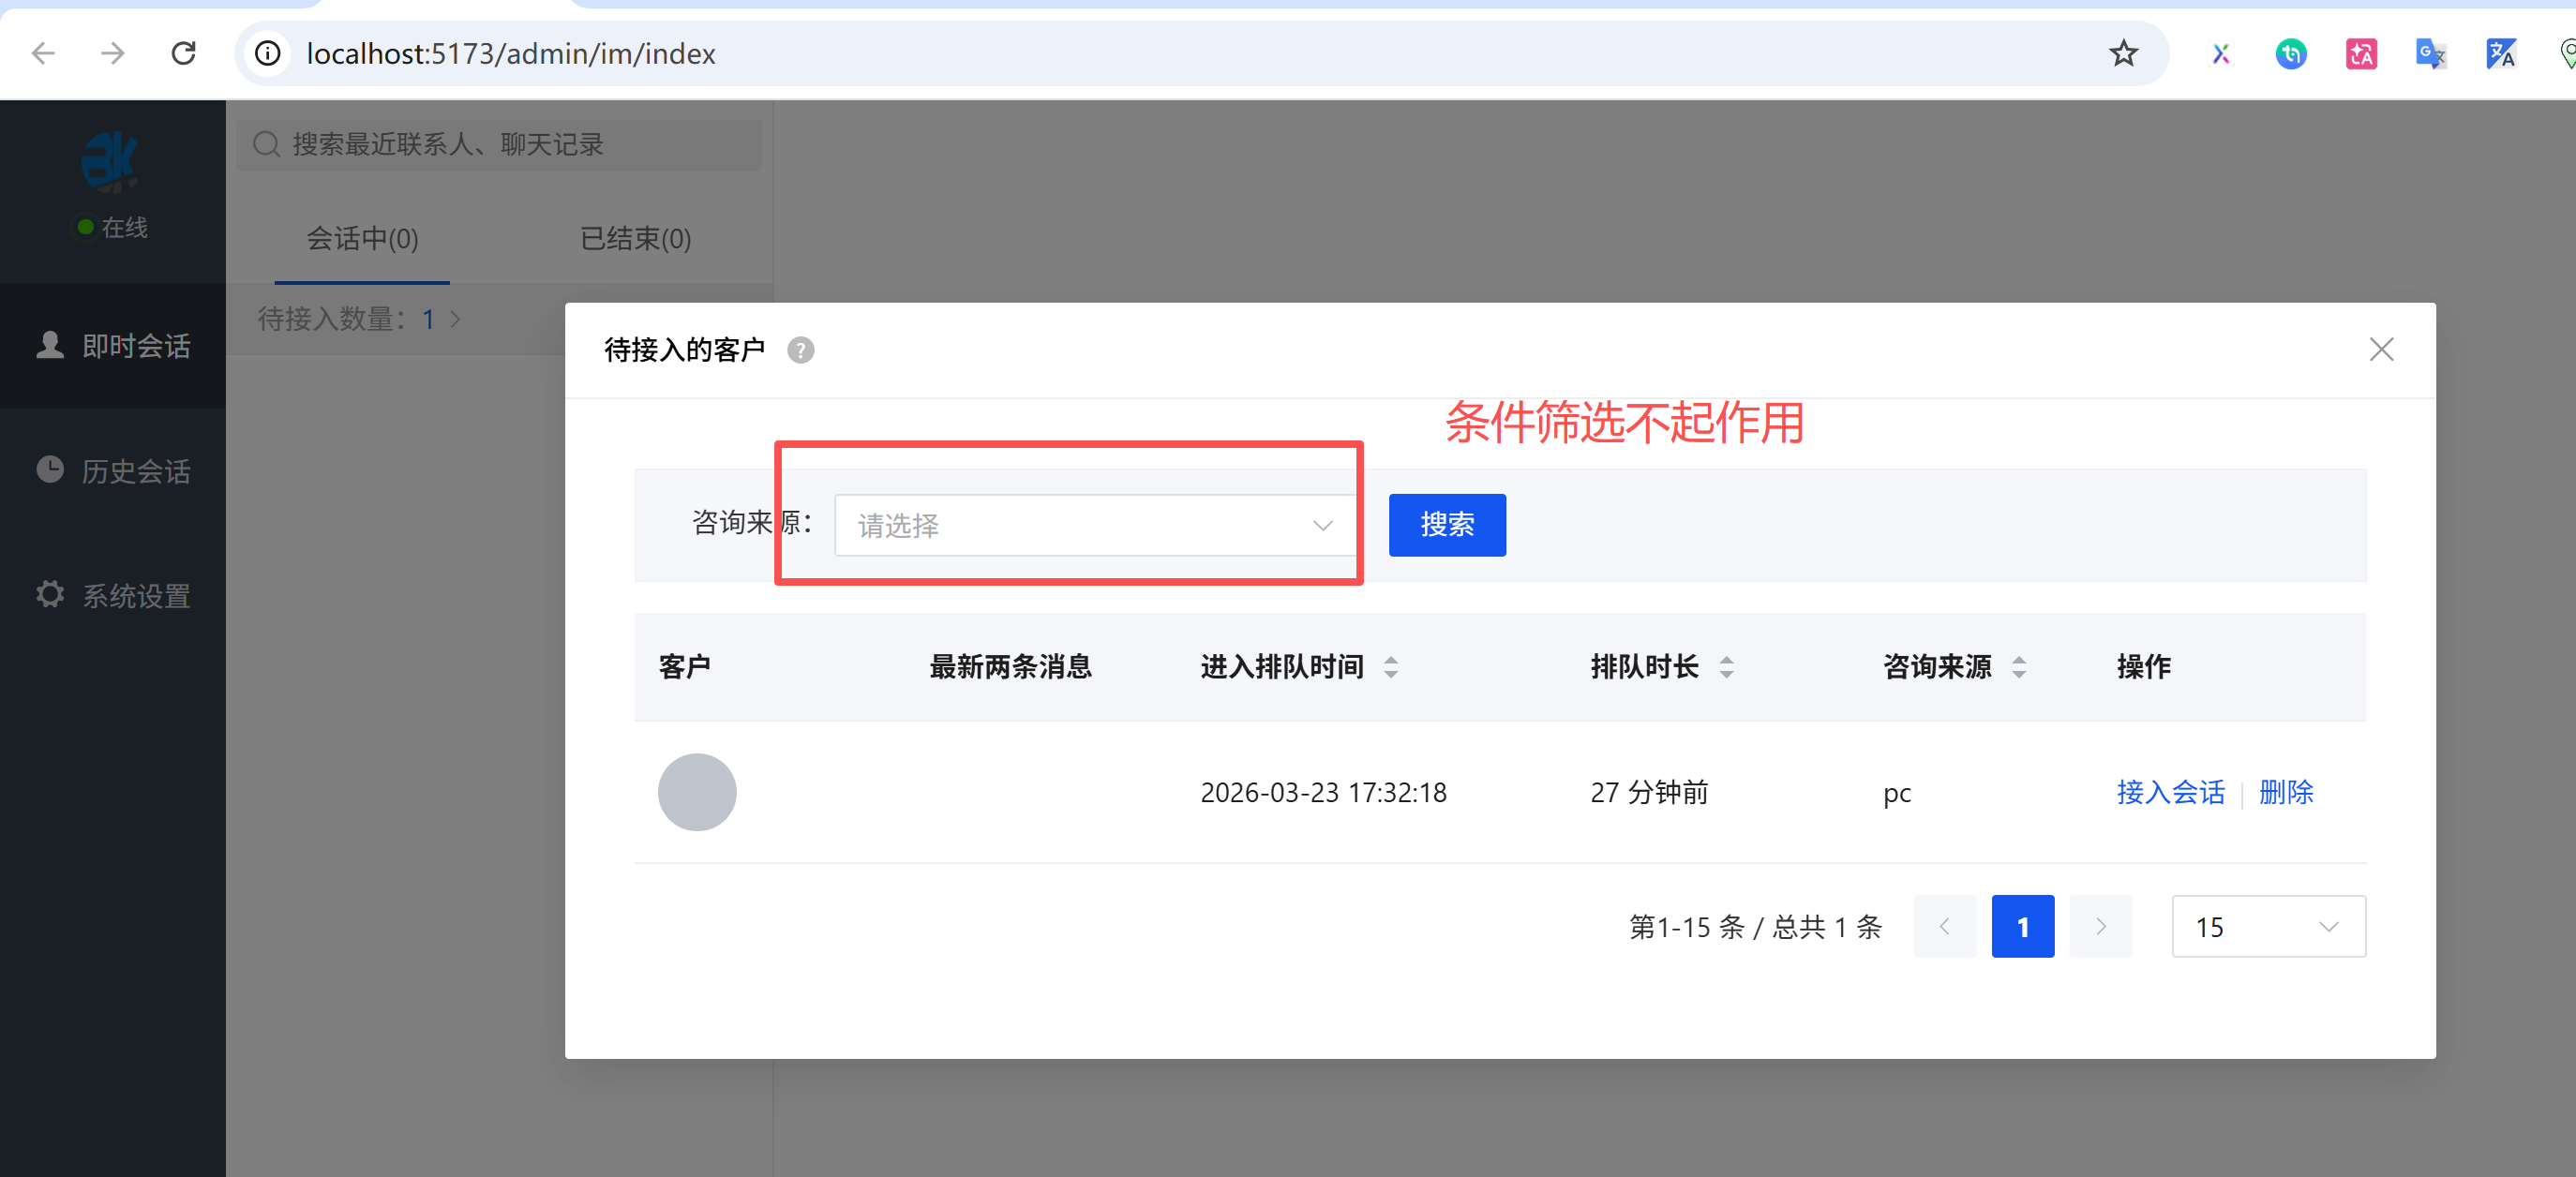
Task: Go to next page arrow
Action: [x=2100, y=927]
